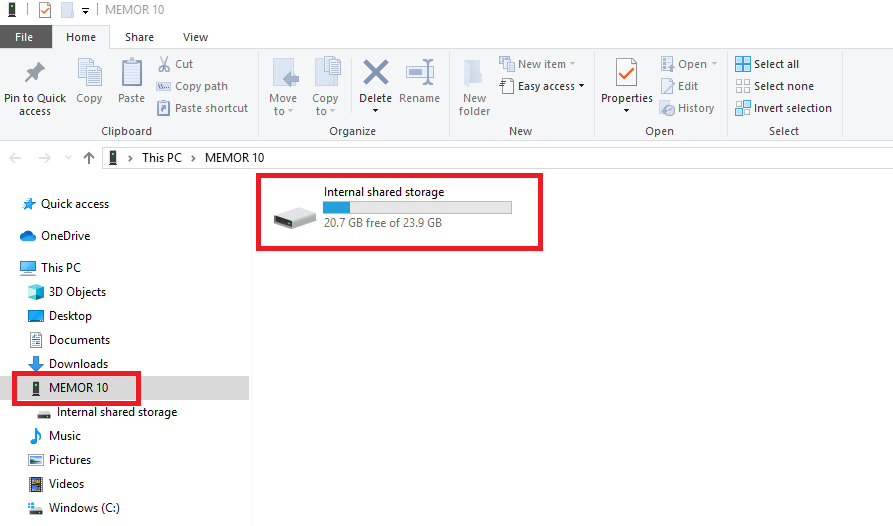
Task: Click the chevron before This PC in address bar
Action: click(130, 158)
